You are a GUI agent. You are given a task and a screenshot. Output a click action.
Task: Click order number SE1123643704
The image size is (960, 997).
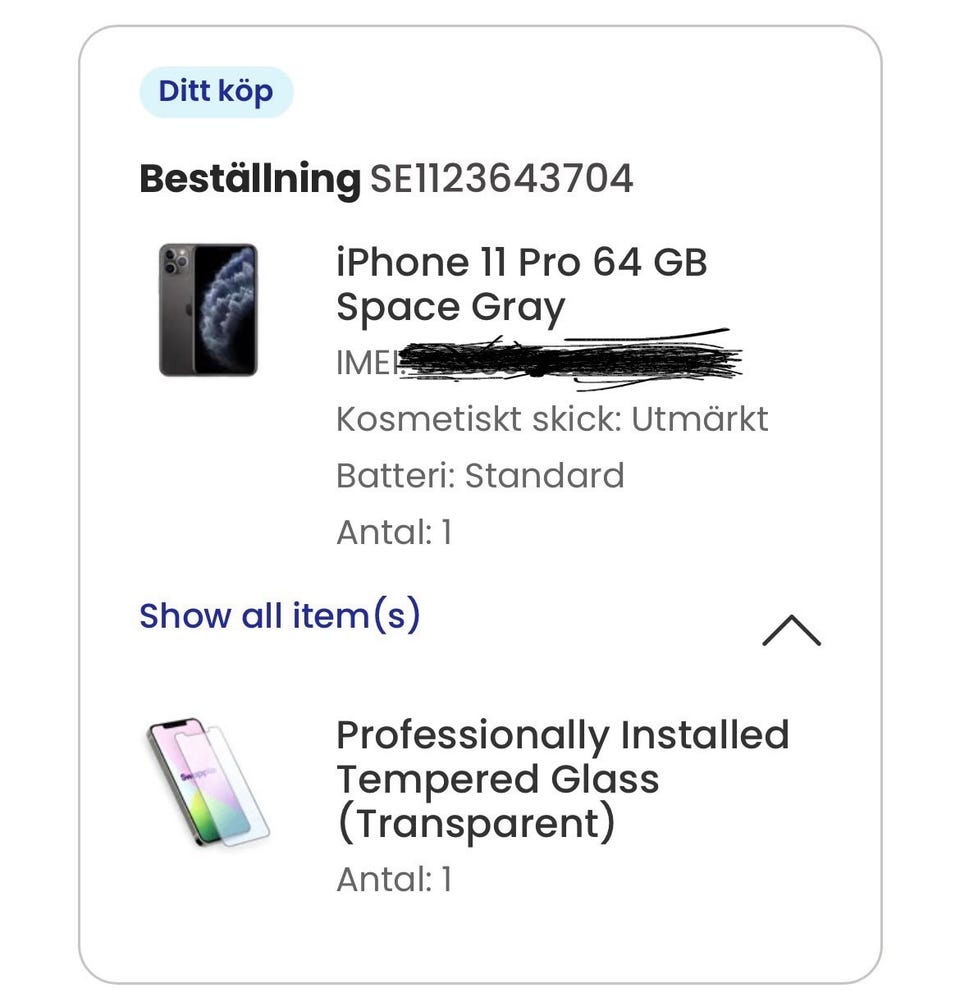[x=502, y=179]
